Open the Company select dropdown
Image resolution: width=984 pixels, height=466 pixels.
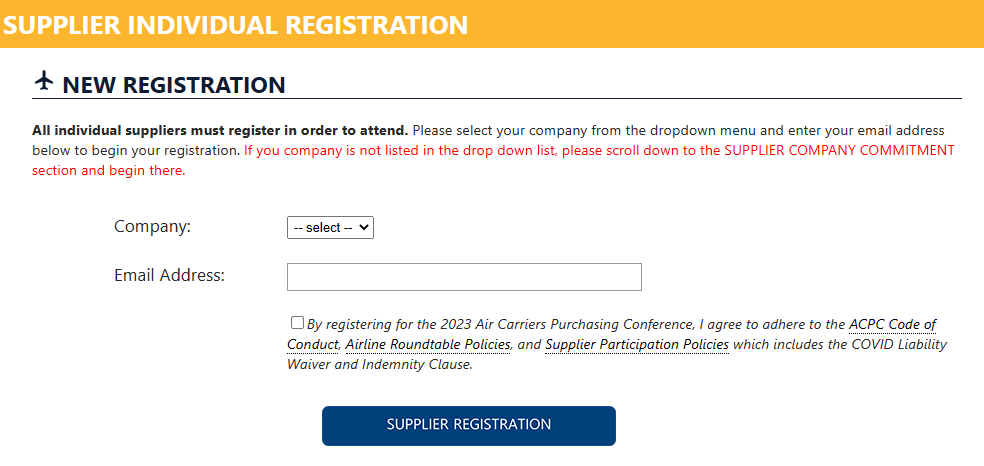[330, 228]
